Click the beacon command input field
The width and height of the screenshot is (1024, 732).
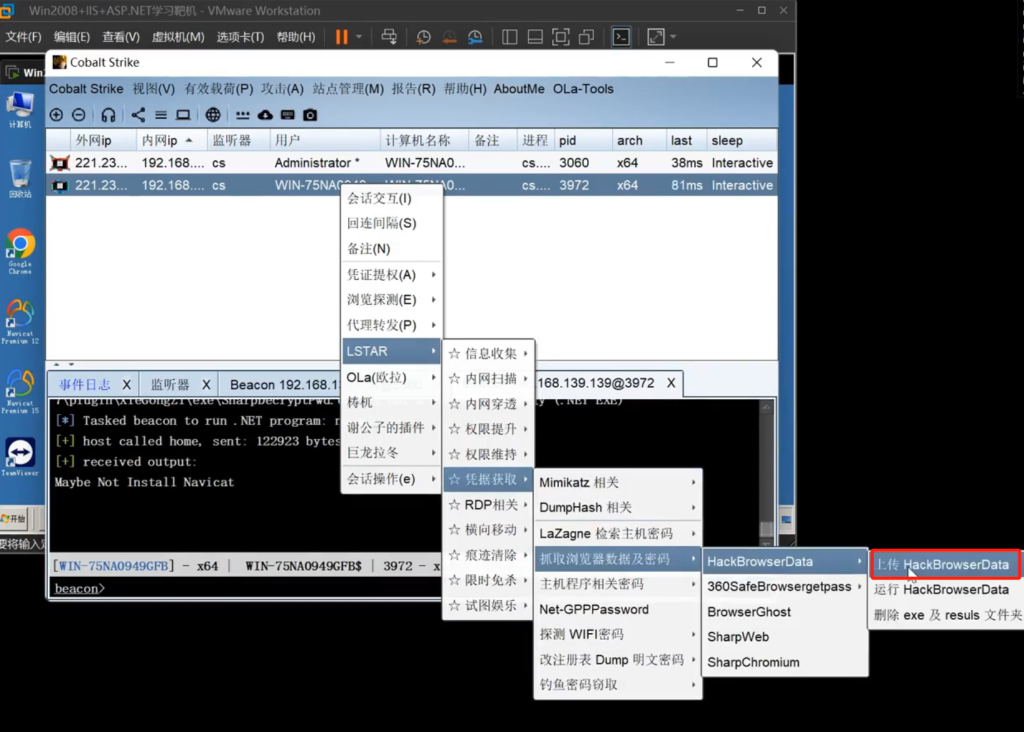tap(274, 588)
